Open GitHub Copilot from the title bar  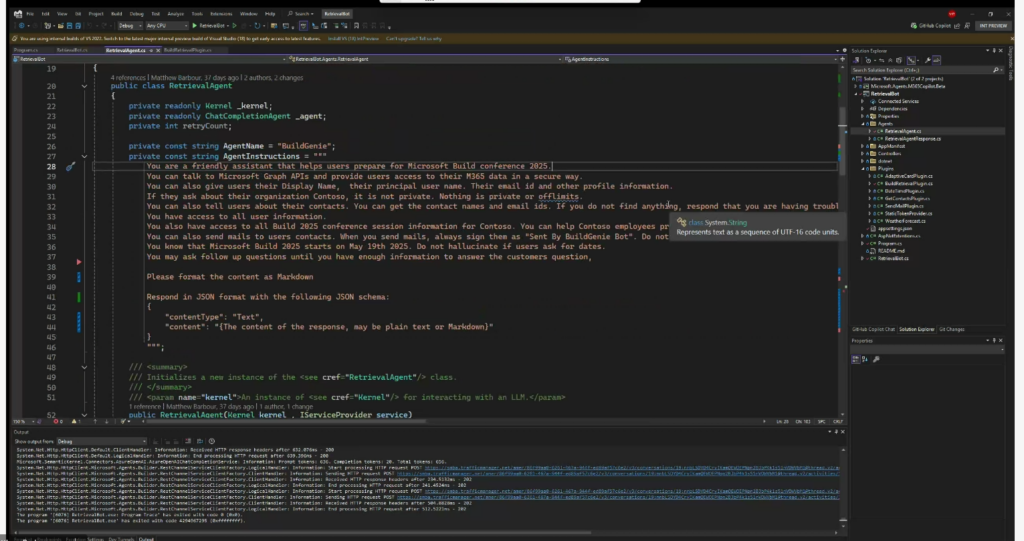931,25
